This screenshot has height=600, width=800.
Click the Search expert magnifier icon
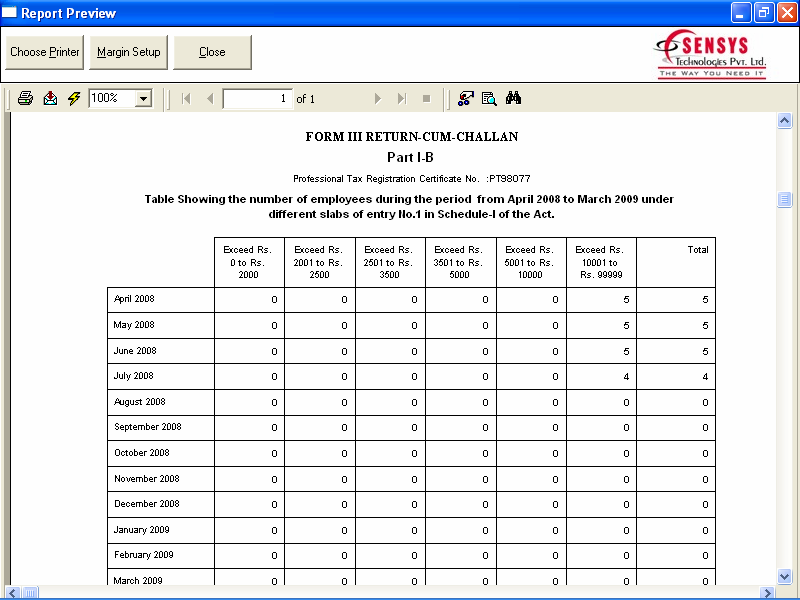(x=489, y=98)
